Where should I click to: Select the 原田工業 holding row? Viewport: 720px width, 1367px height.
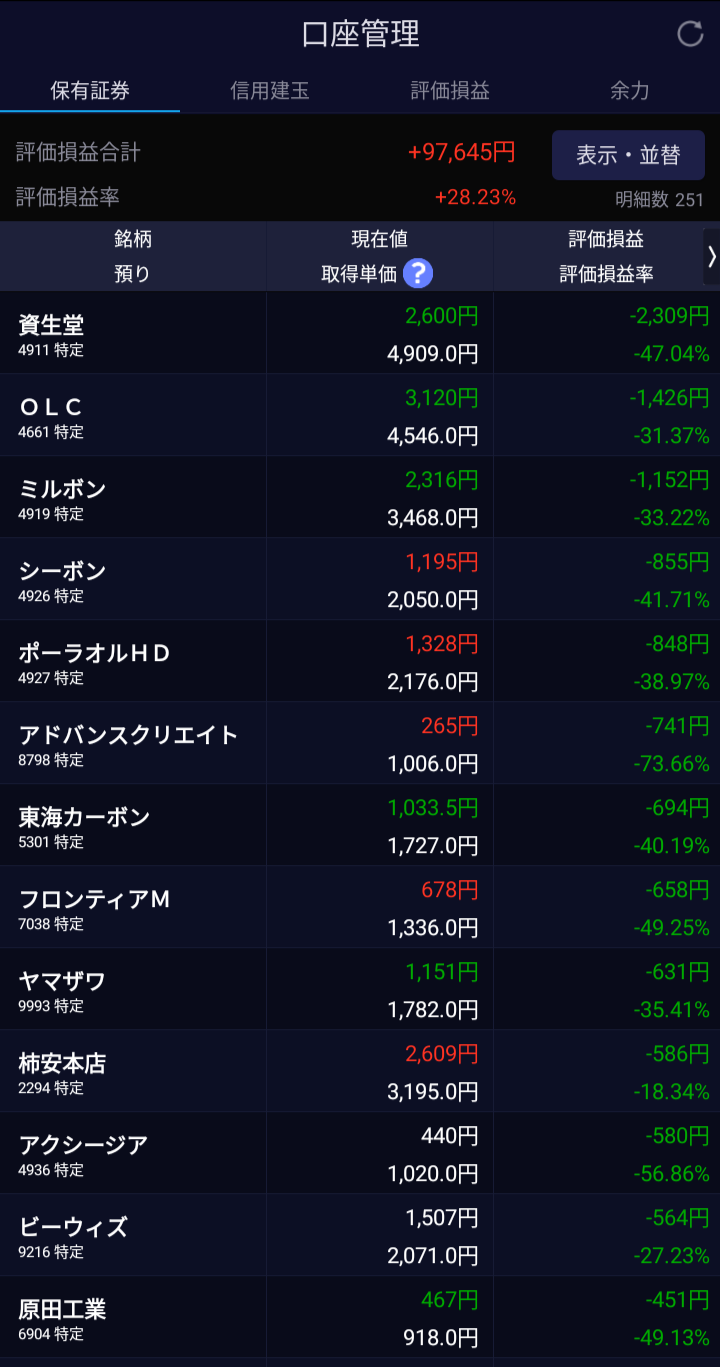(360, 1317)
